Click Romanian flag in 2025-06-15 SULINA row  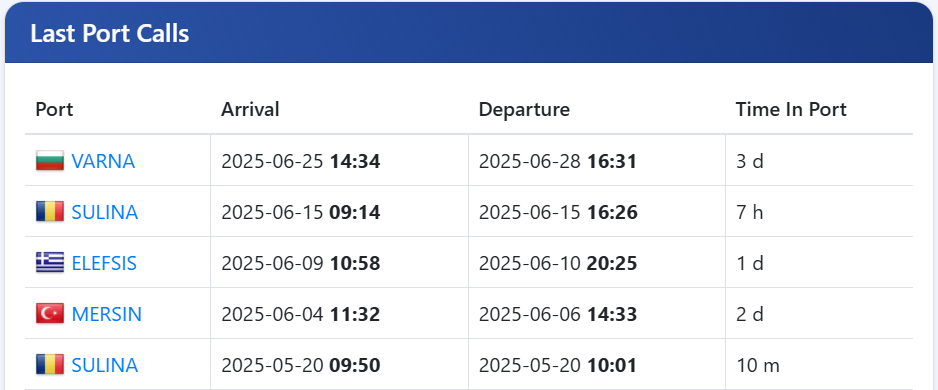50,212
